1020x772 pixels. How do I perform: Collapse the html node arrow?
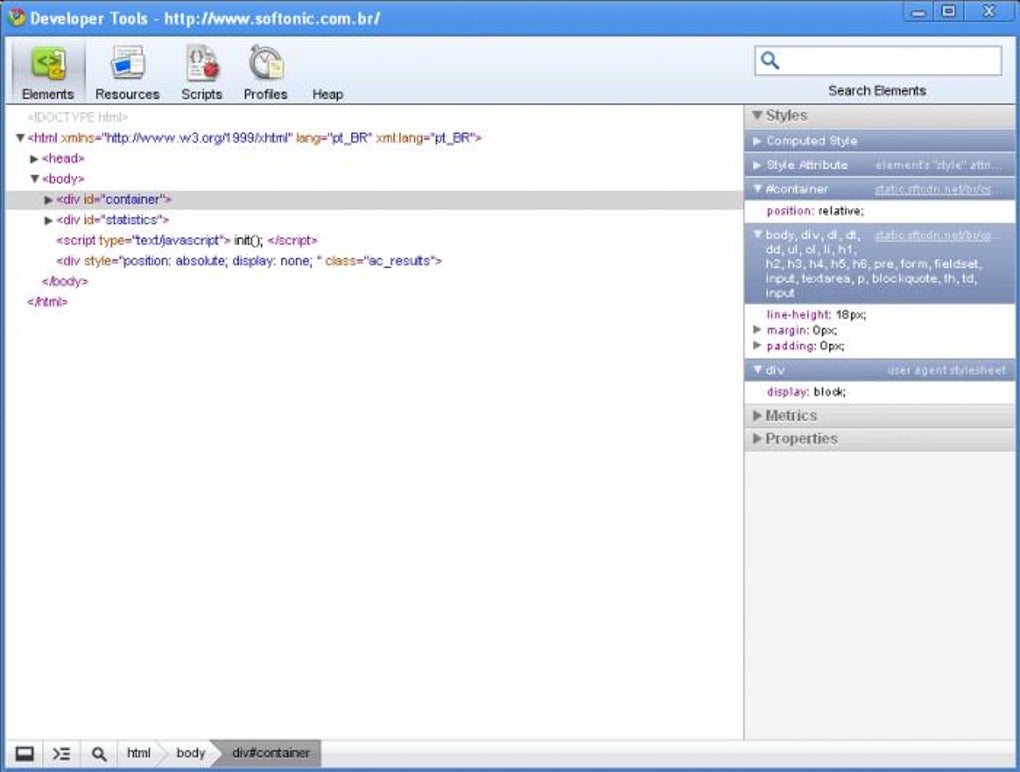pos(20,138)
